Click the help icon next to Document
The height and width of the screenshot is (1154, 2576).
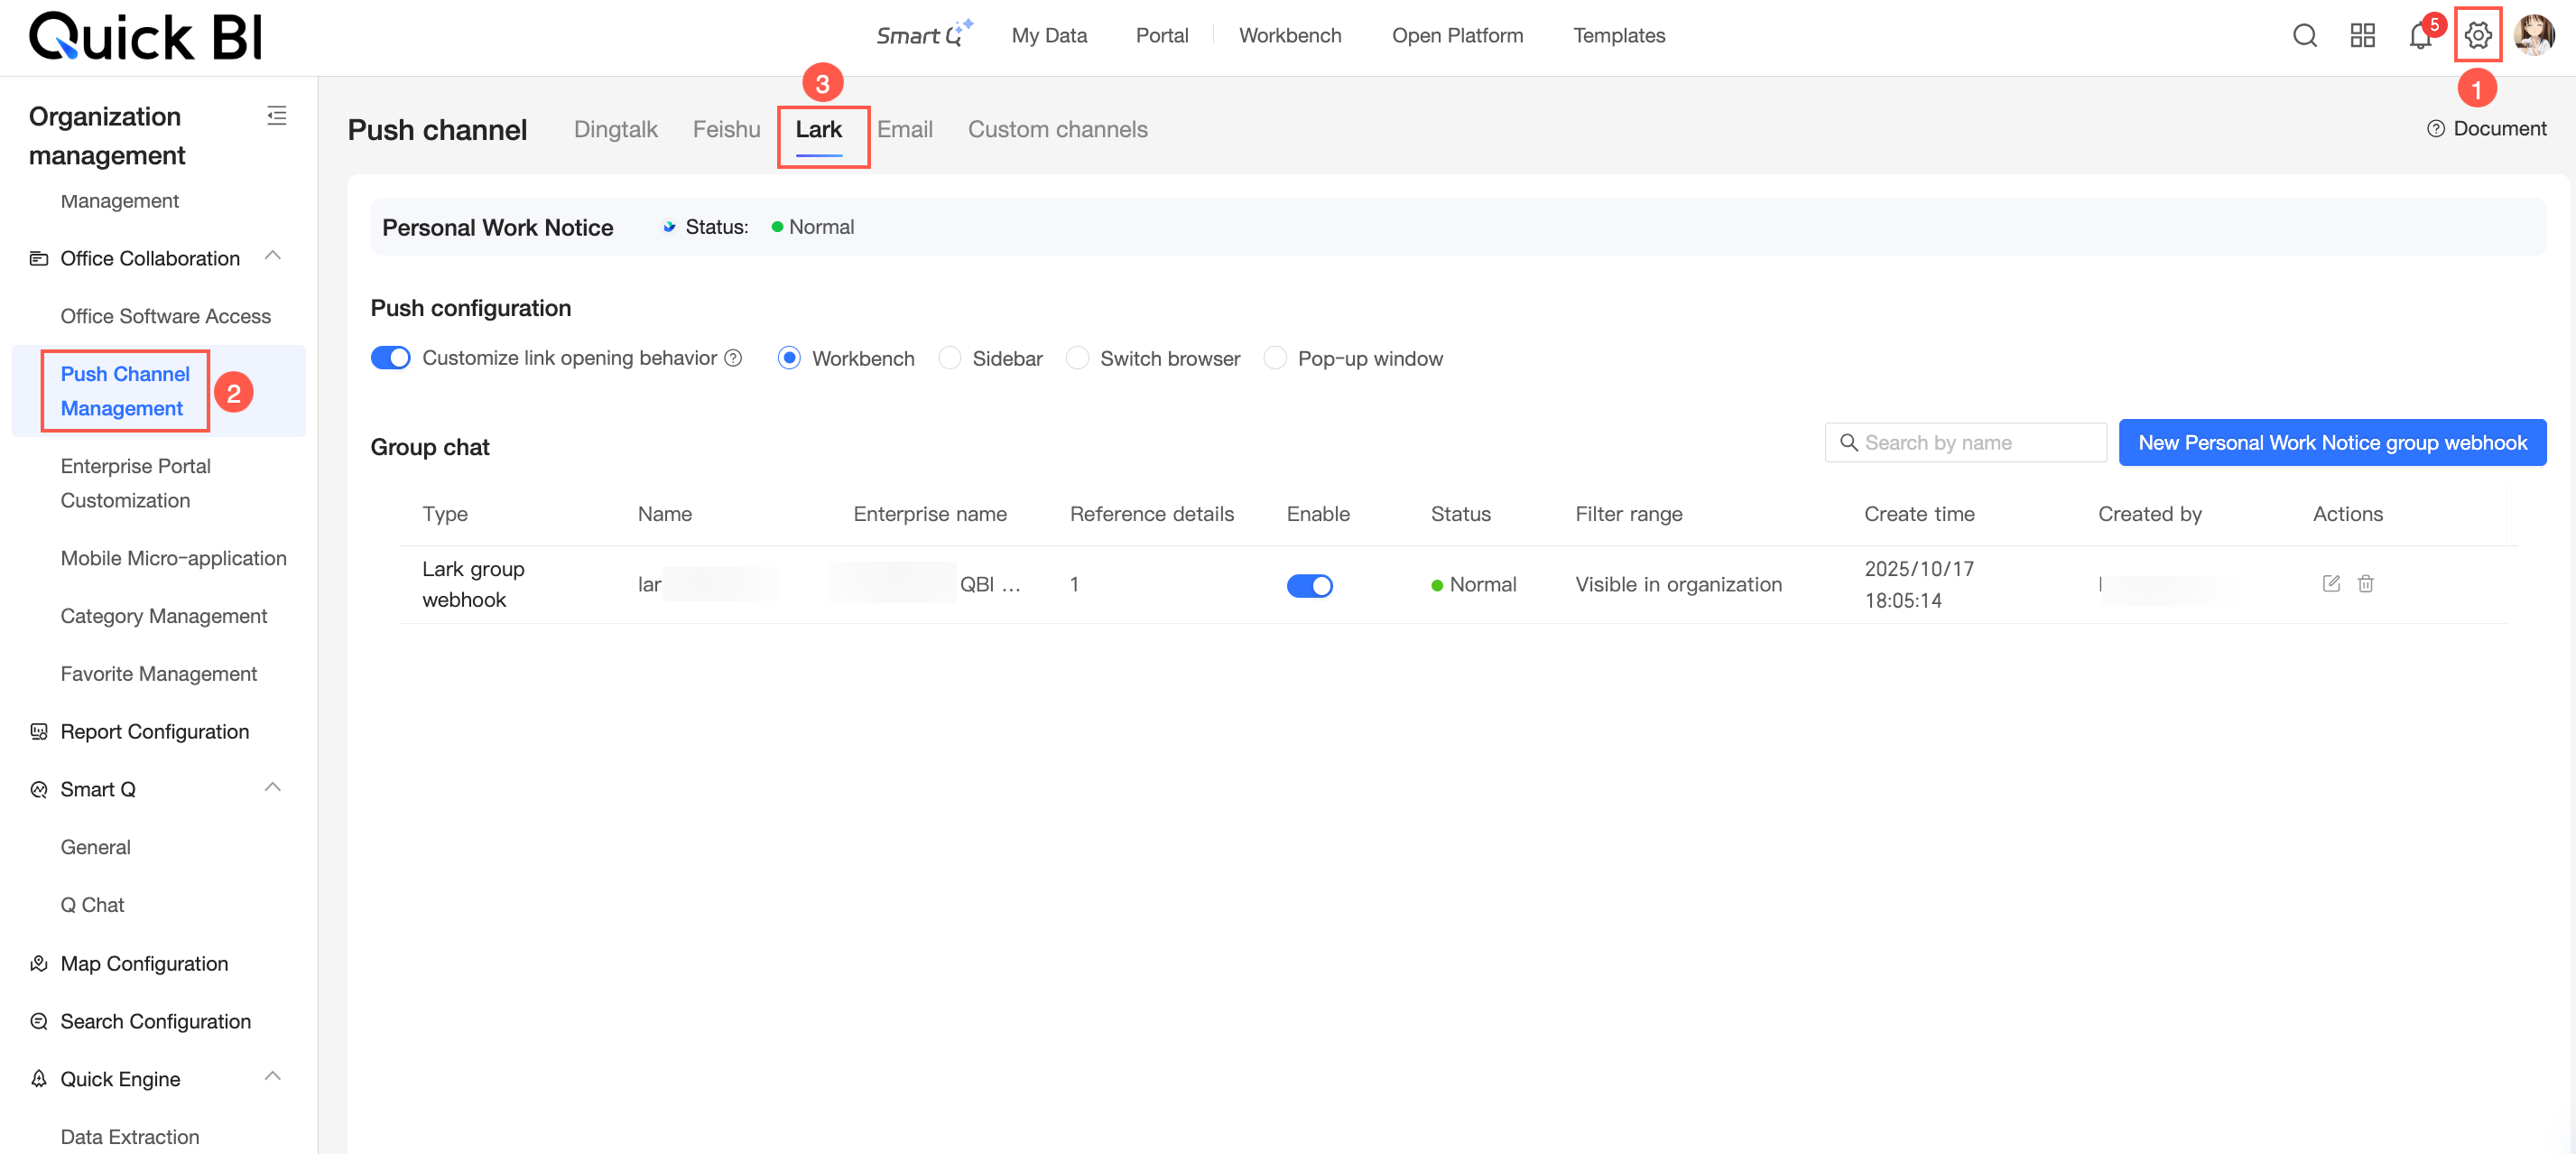2436,129
